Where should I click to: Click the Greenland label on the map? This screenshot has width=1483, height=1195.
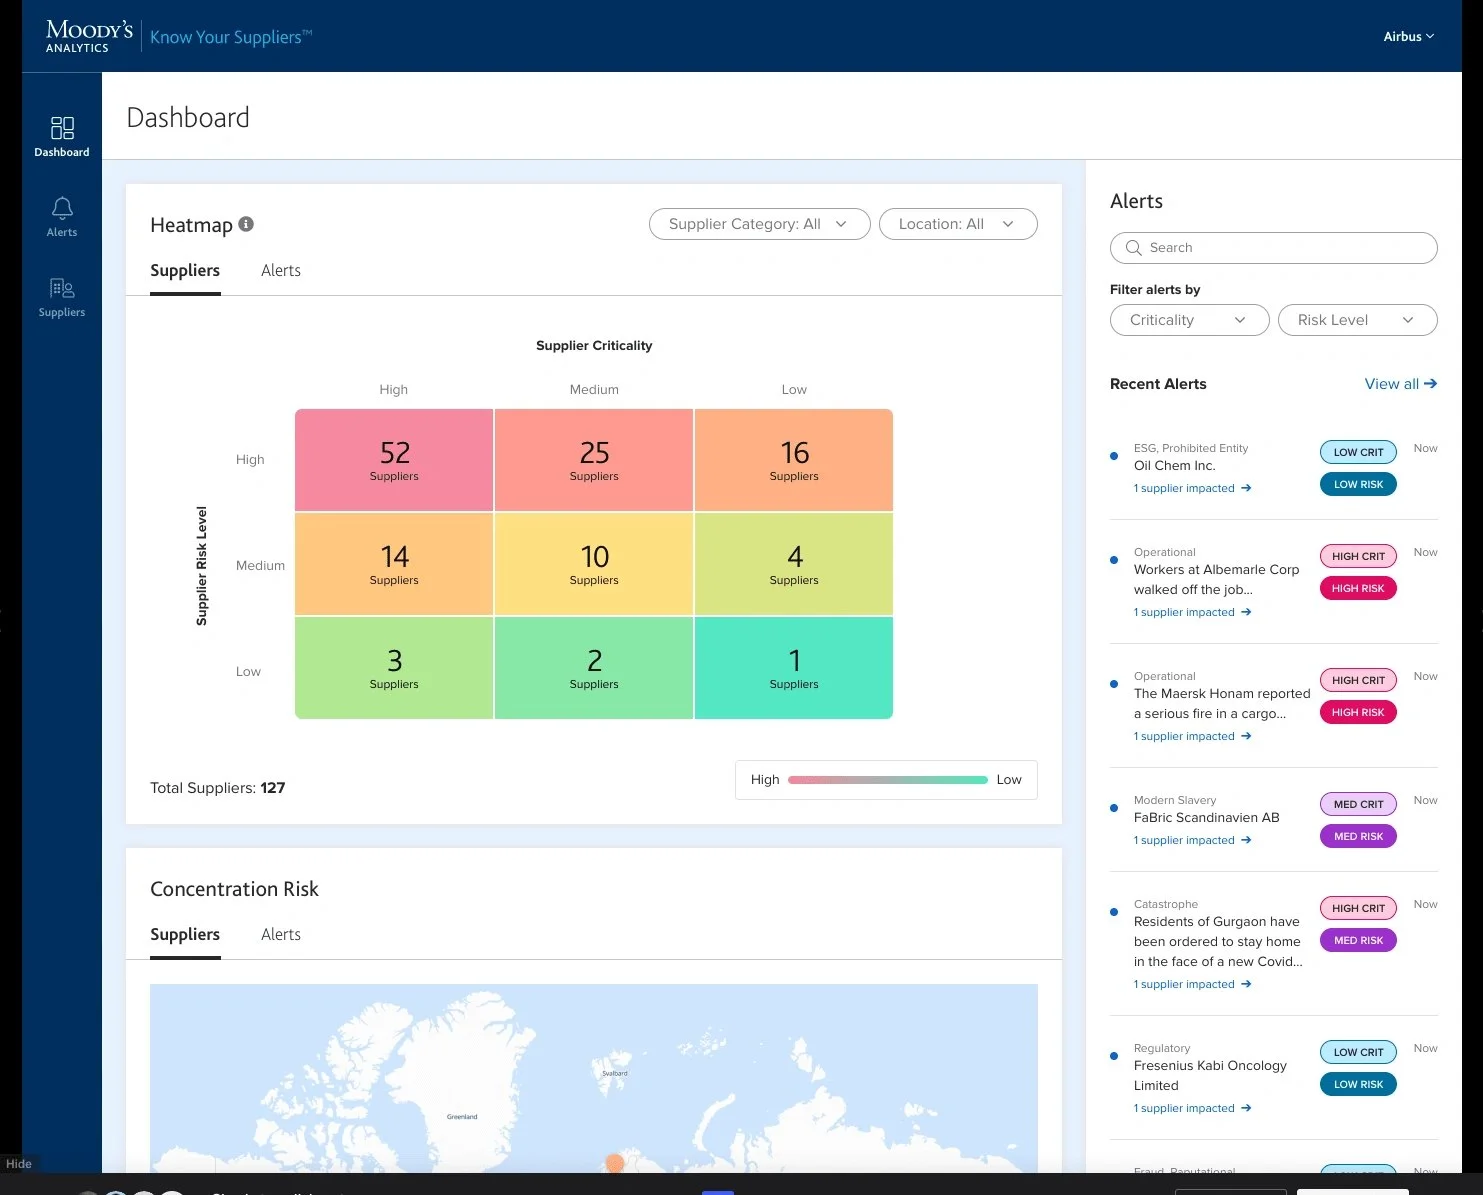462,1116
